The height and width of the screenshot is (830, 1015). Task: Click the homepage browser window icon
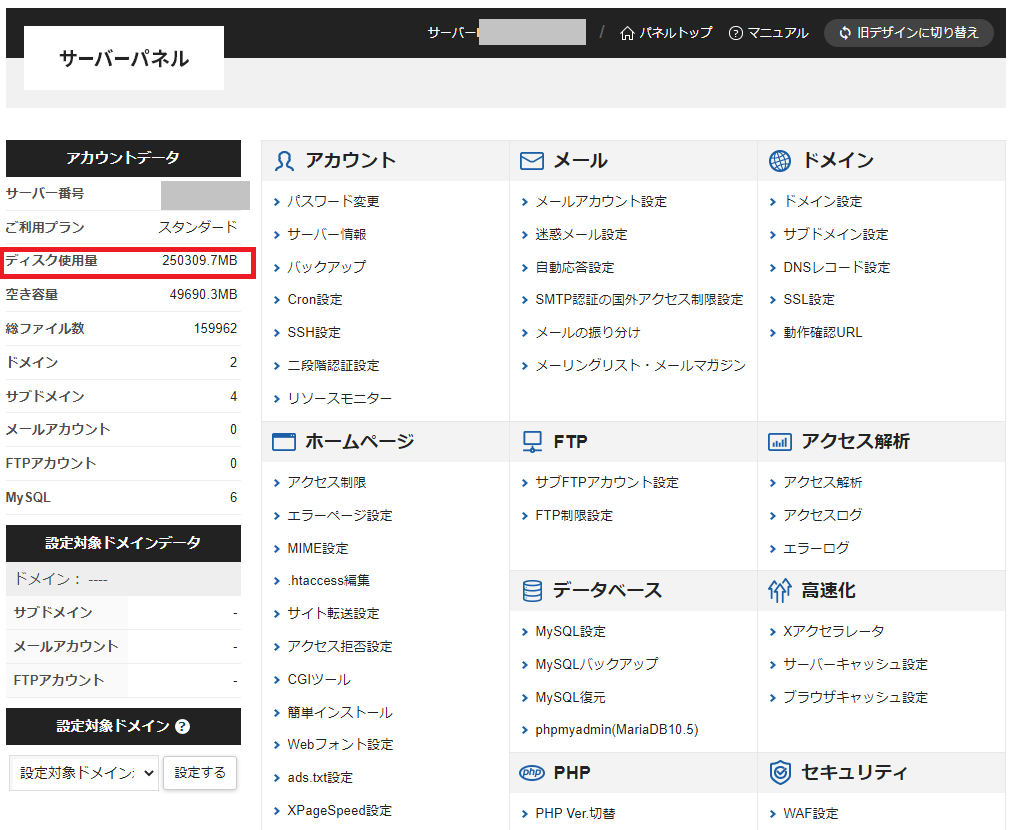point(284,442)
